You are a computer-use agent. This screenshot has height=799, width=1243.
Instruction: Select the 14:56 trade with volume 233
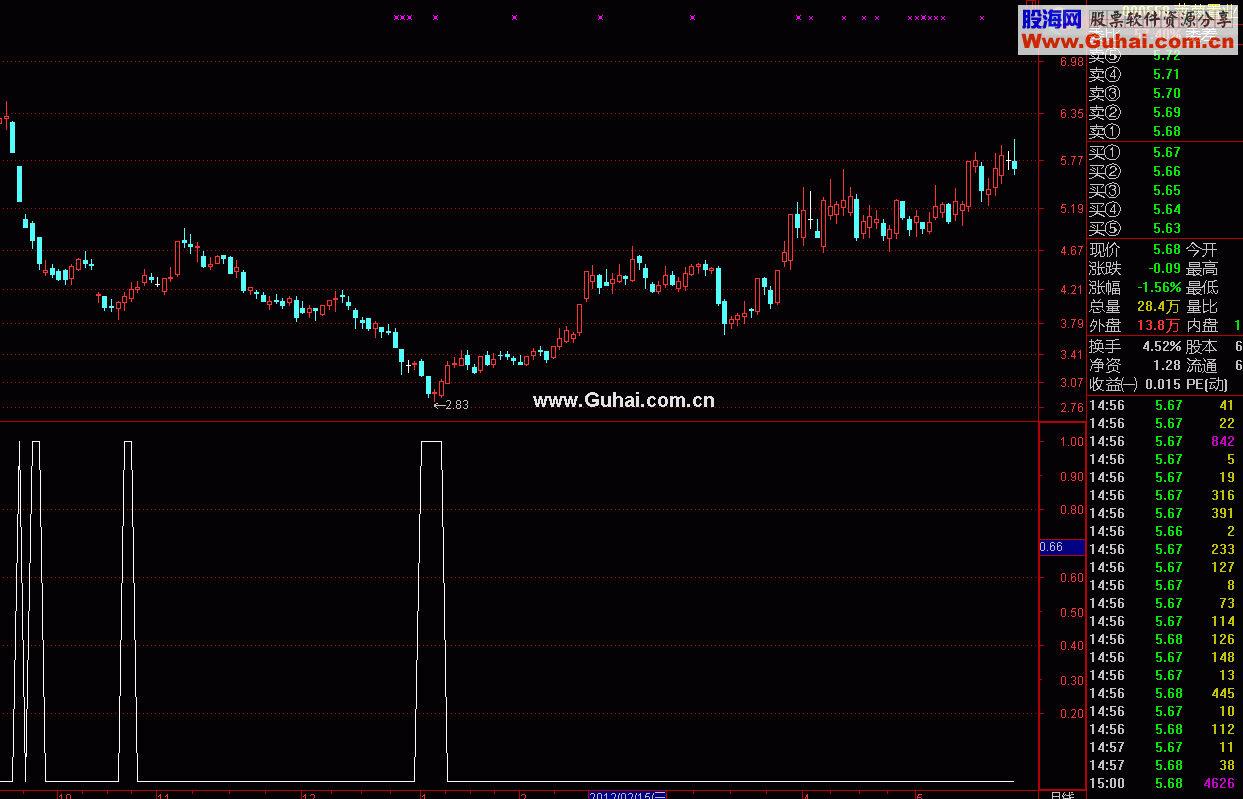point(1163,549)
